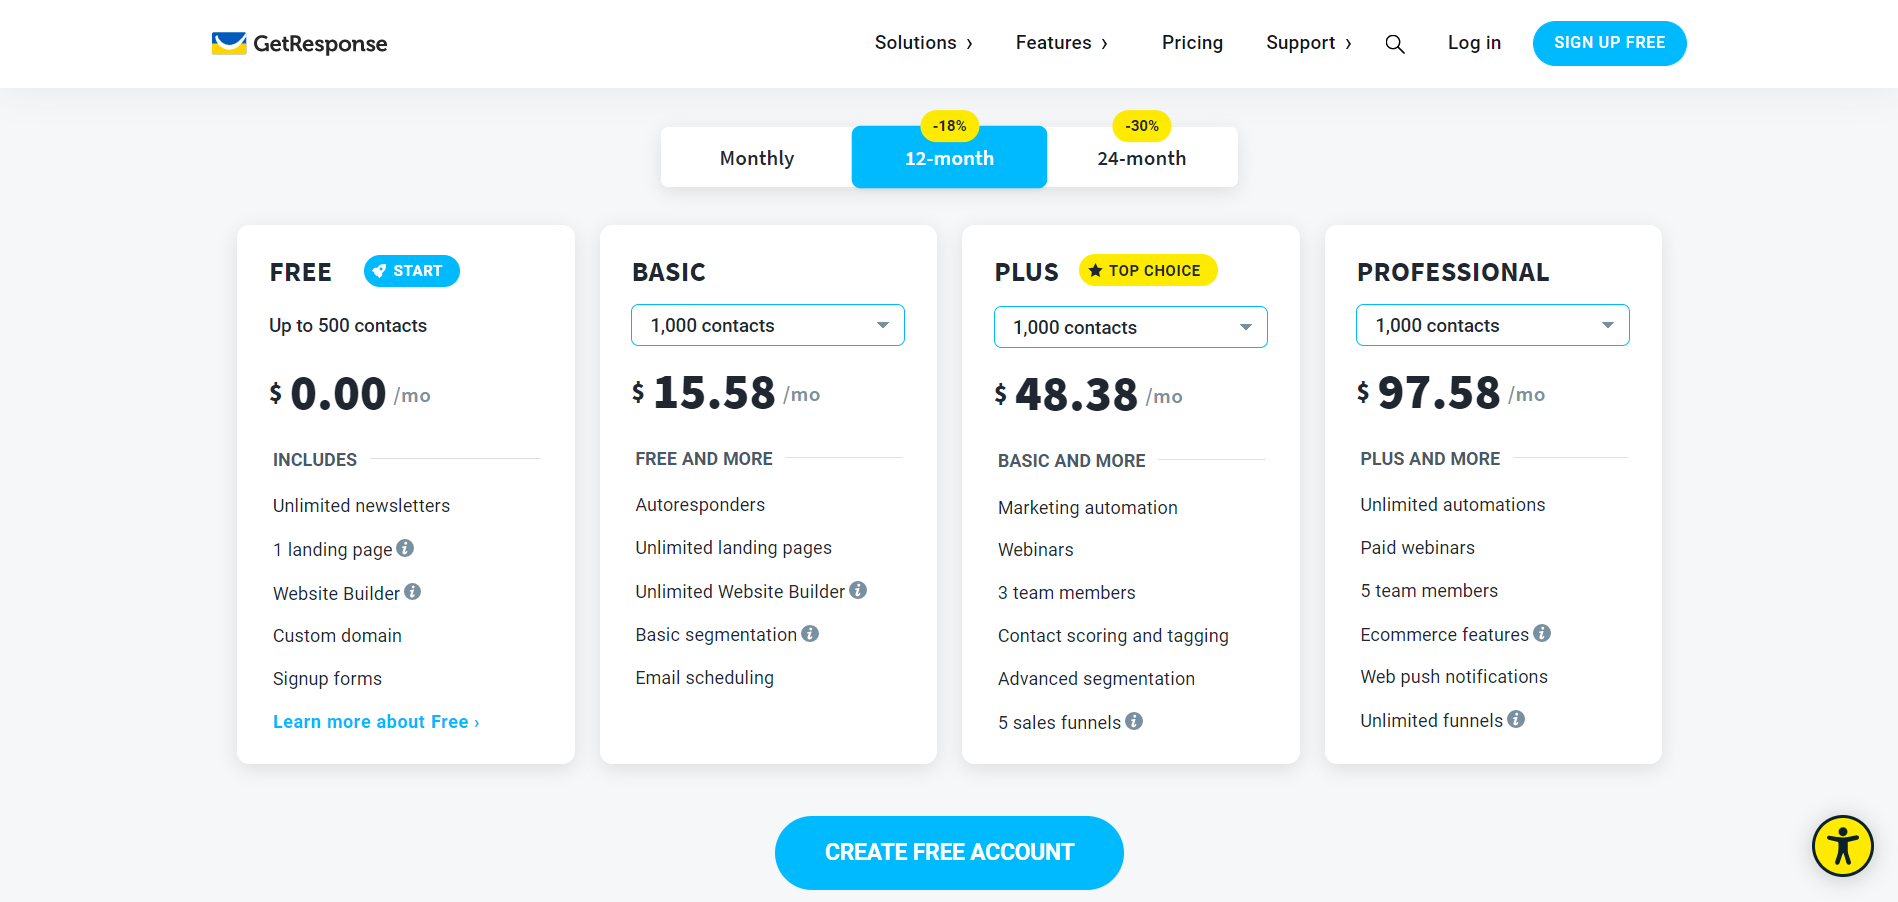This screenshot has height=902, width=1898.
Task: Click the START rocket badge
Action: pos(411,271)
